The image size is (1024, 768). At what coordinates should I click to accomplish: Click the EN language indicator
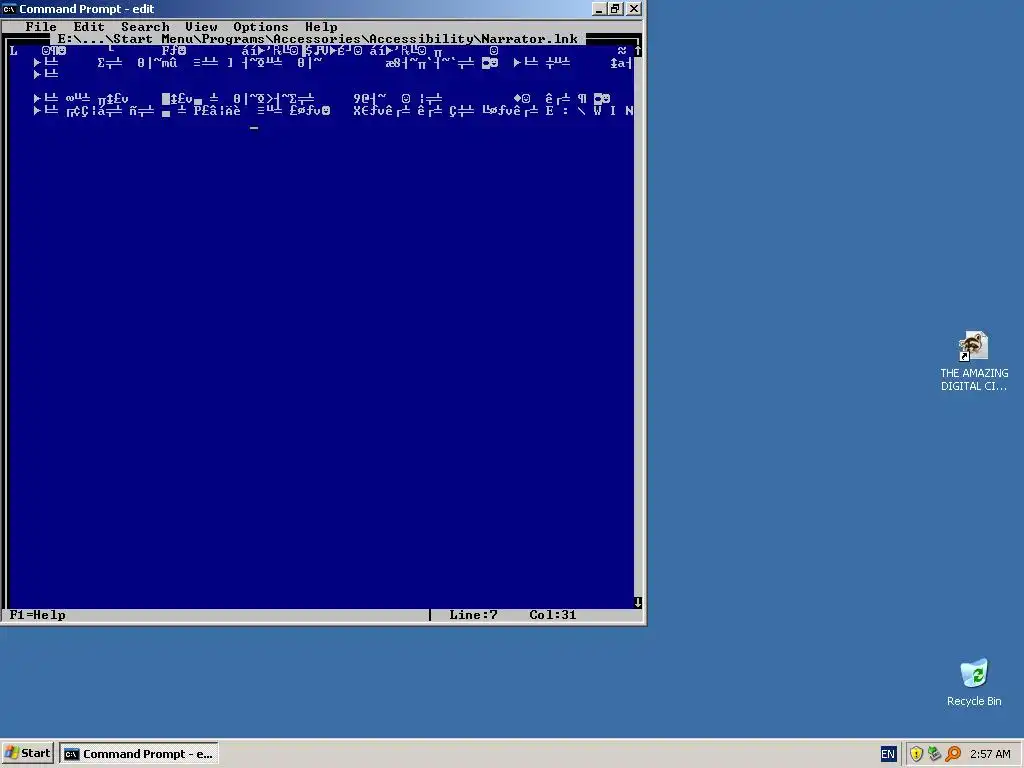[888, 754]
